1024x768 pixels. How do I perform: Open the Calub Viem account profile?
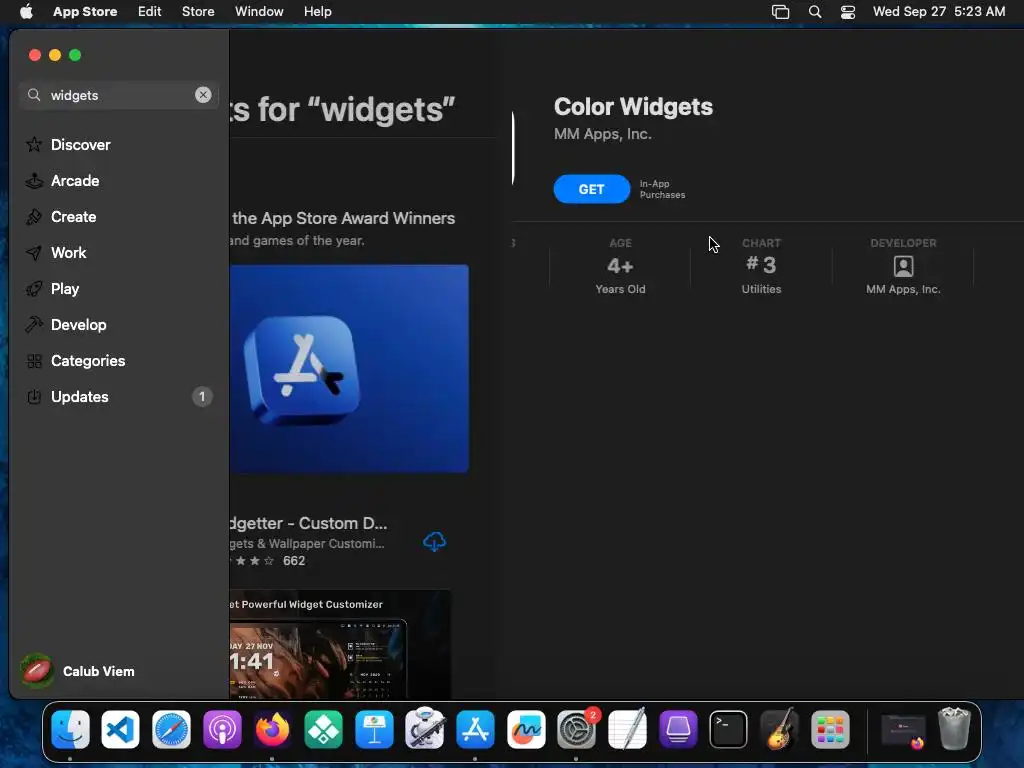78,671
